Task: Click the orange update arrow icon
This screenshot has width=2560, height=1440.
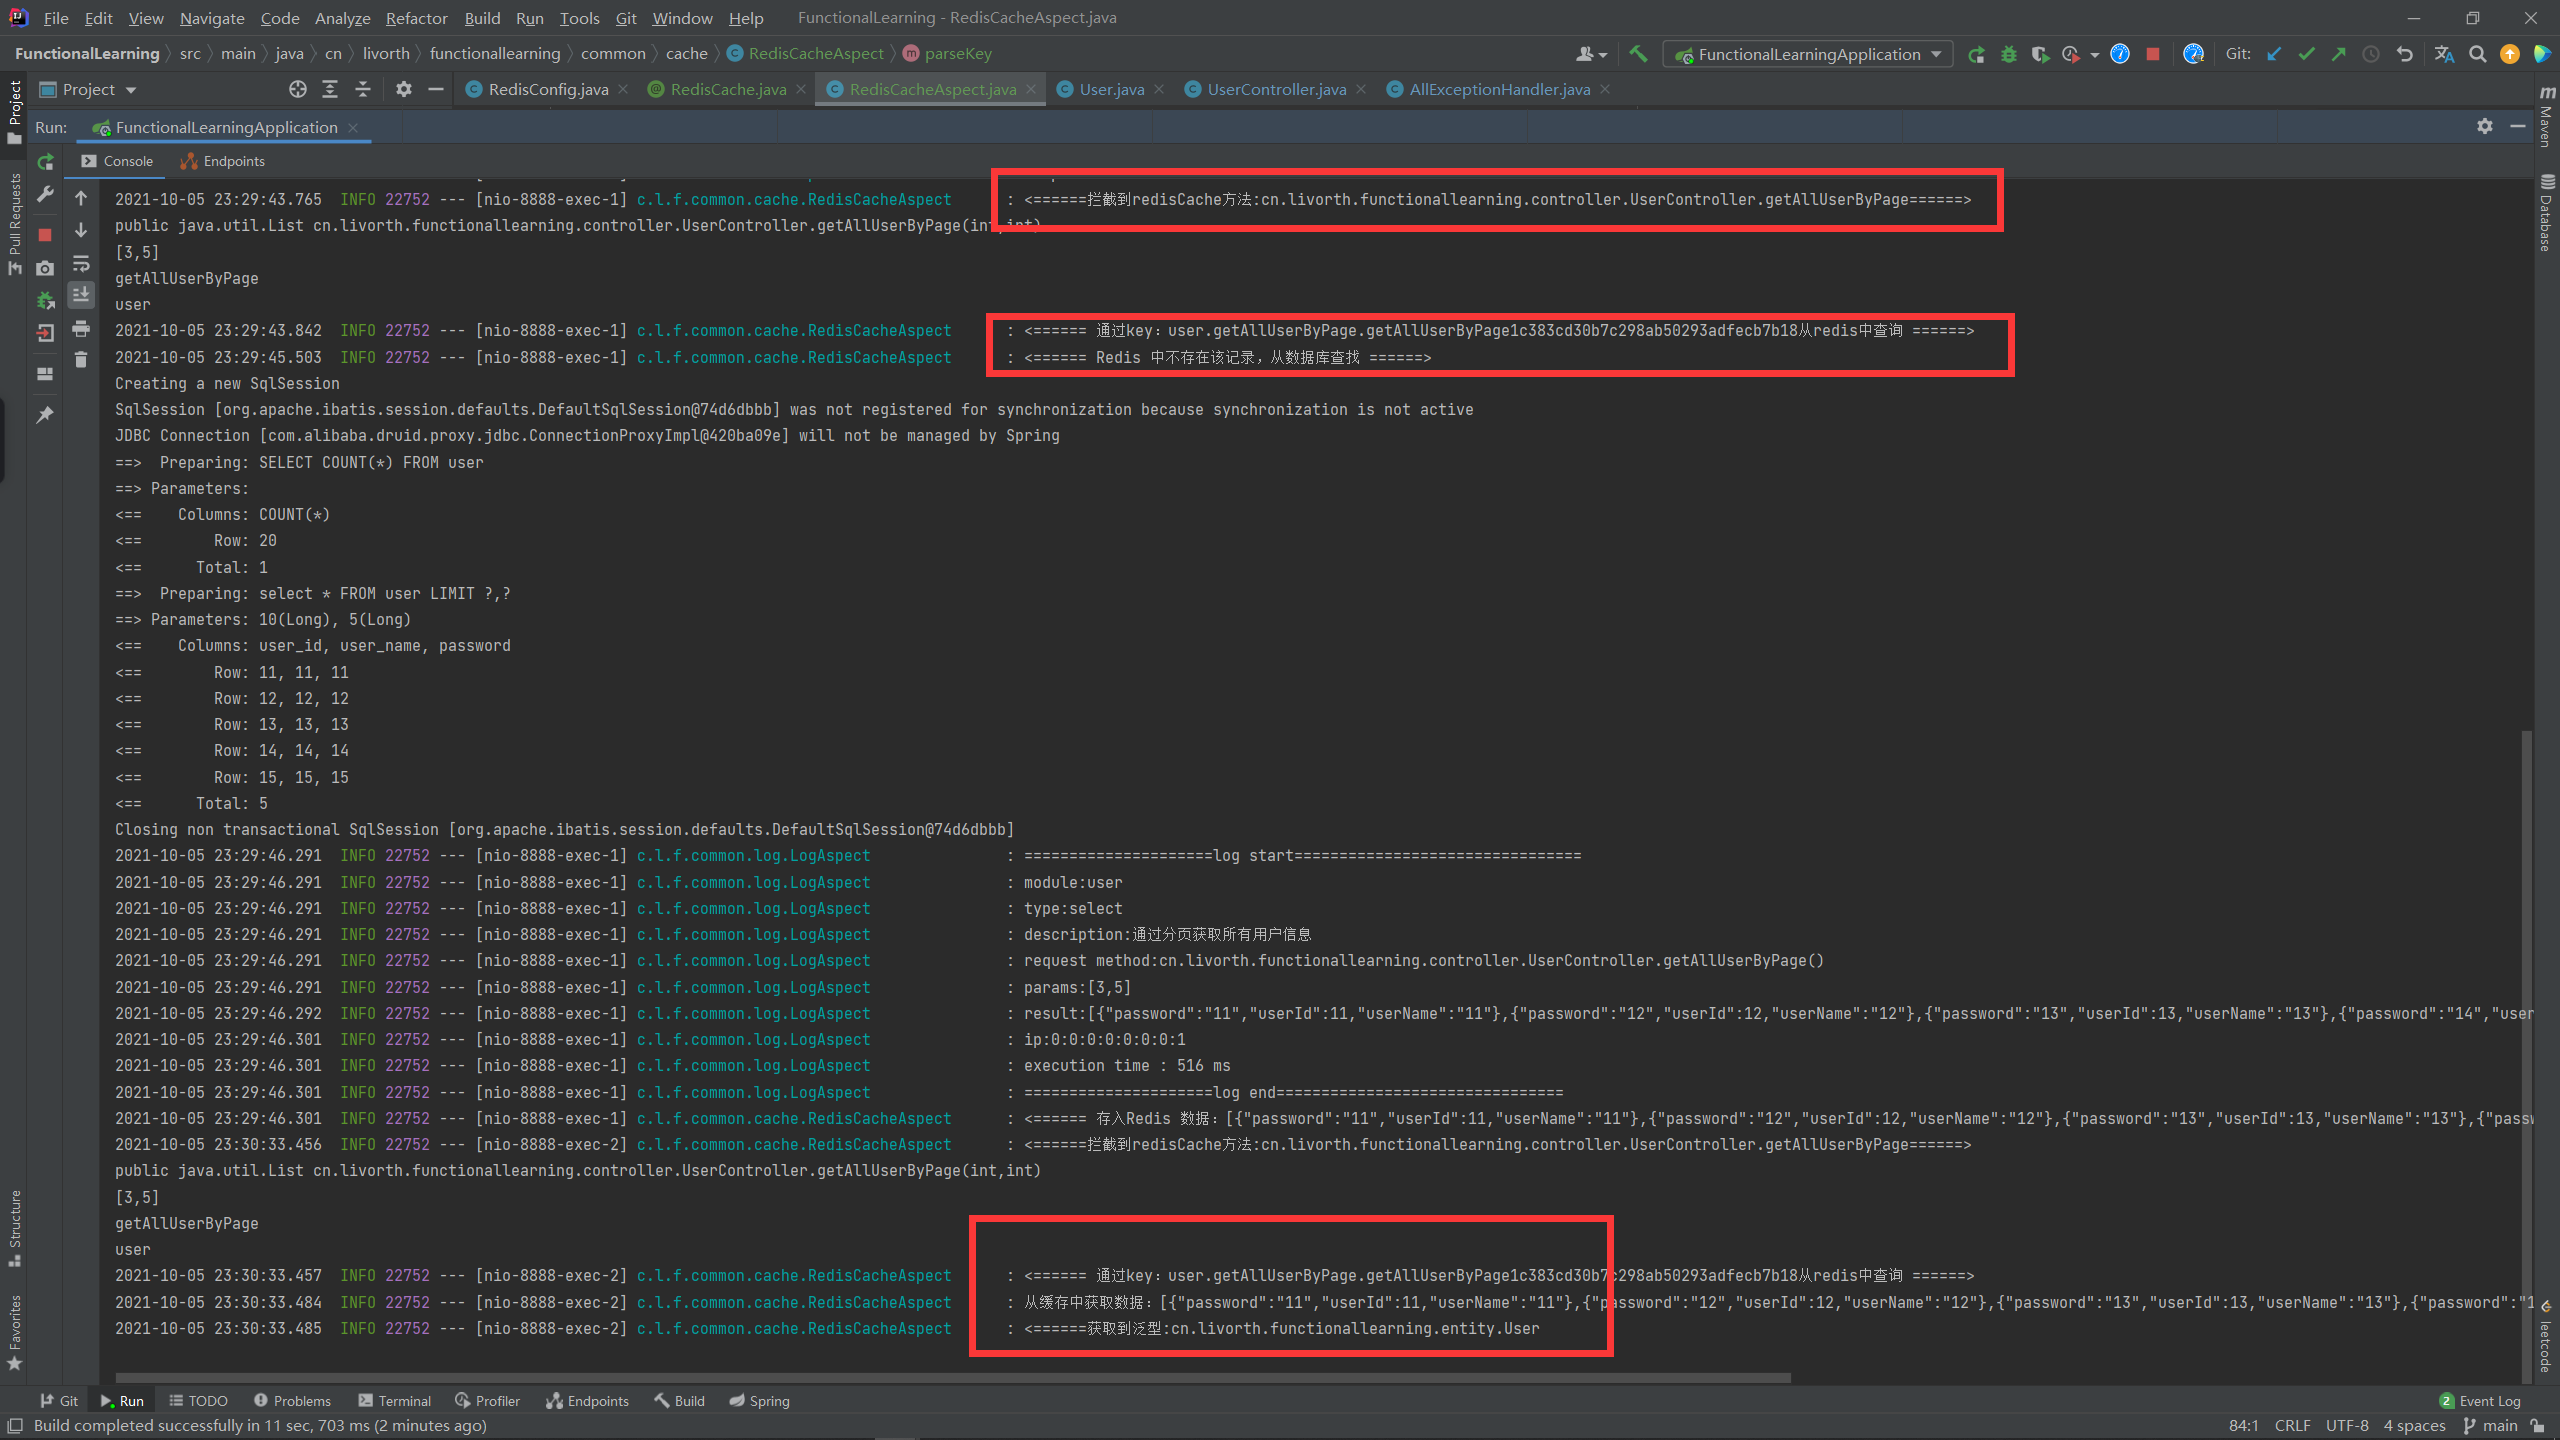Action: pos(2510,54)
